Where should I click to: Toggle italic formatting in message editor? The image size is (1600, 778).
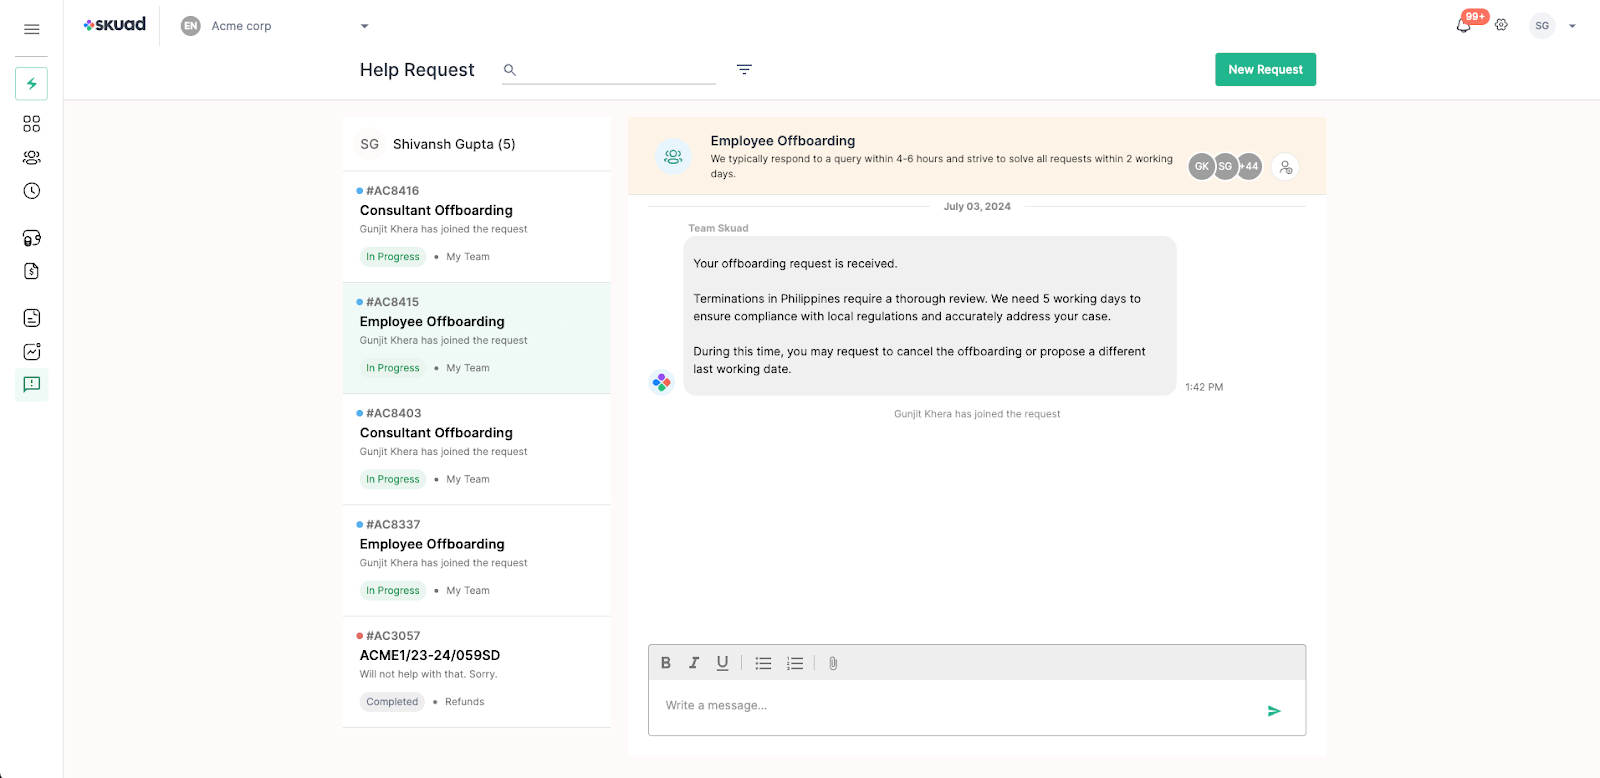click(x=694, y=663)
